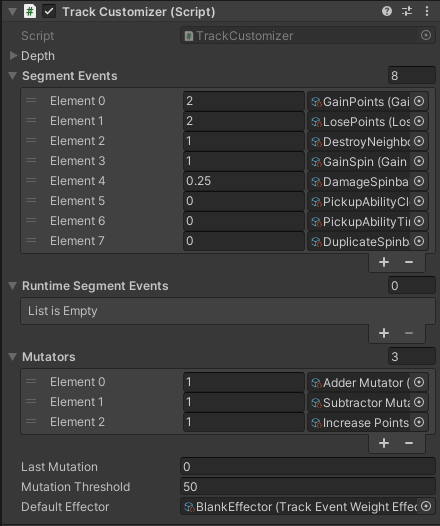Open object picker for Increase Points

tap(419, 422)
